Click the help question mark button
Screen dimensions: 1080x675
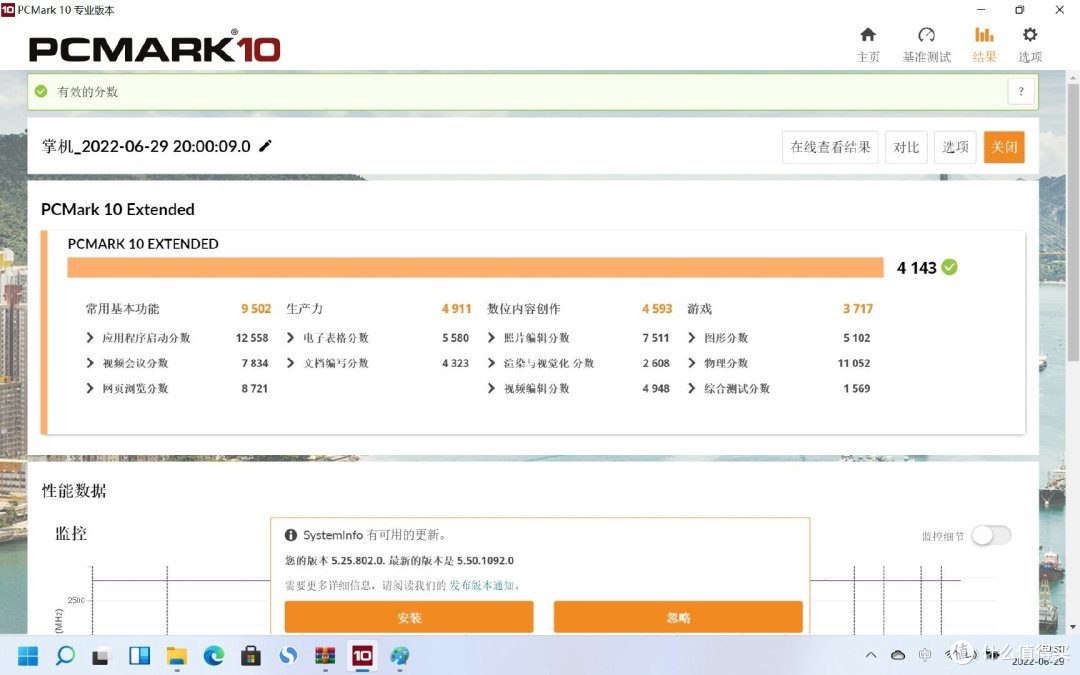1021,91
